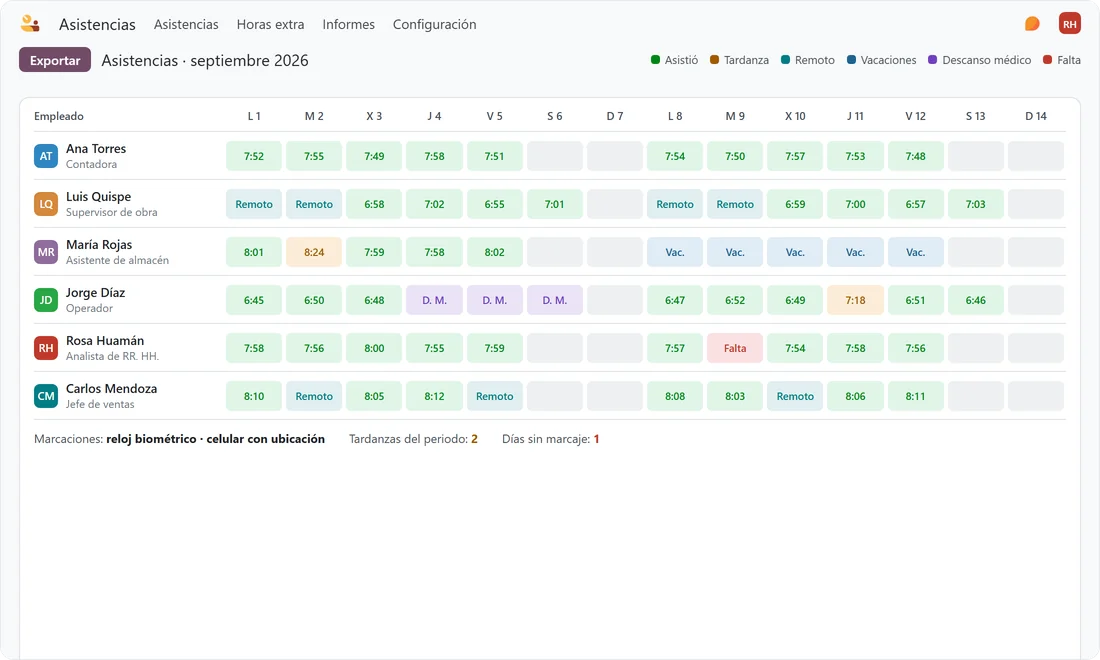Click Rosa Huamán's RH row avatar
The width and height of the screenshot is (1100, 660).
click(x=46, y=348)
